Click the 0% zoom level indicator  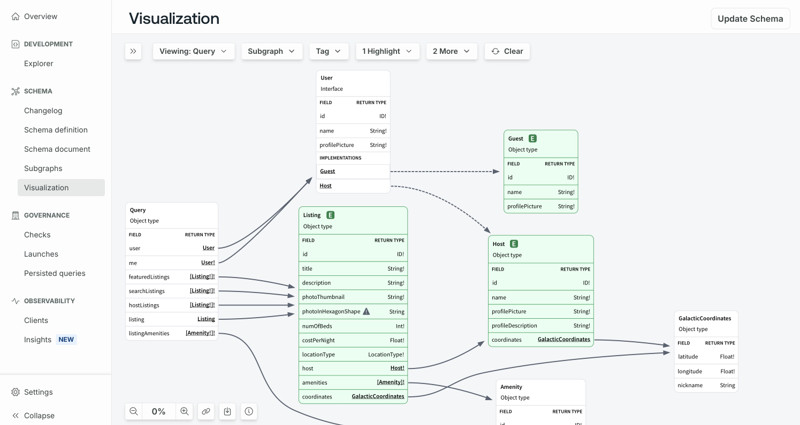[x=159, y=411]
